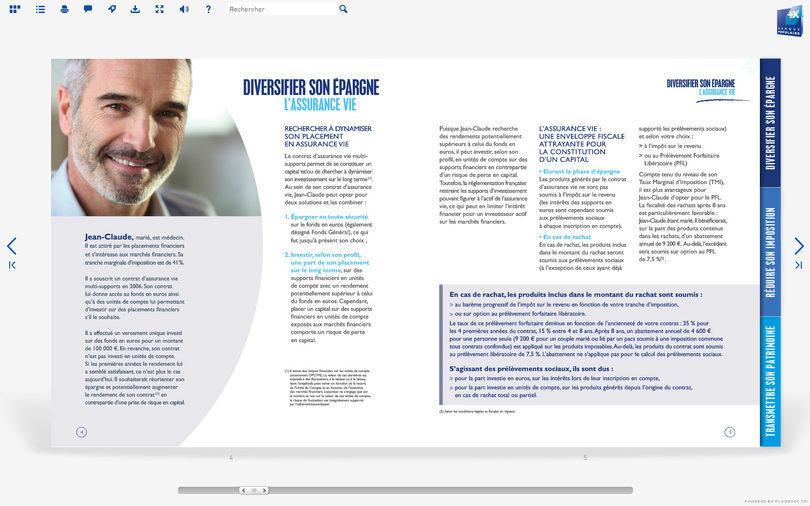This screenshot has height=506, width=810.
Task: Open the Diversifier son épargne side tab
Action: point(770,123)
